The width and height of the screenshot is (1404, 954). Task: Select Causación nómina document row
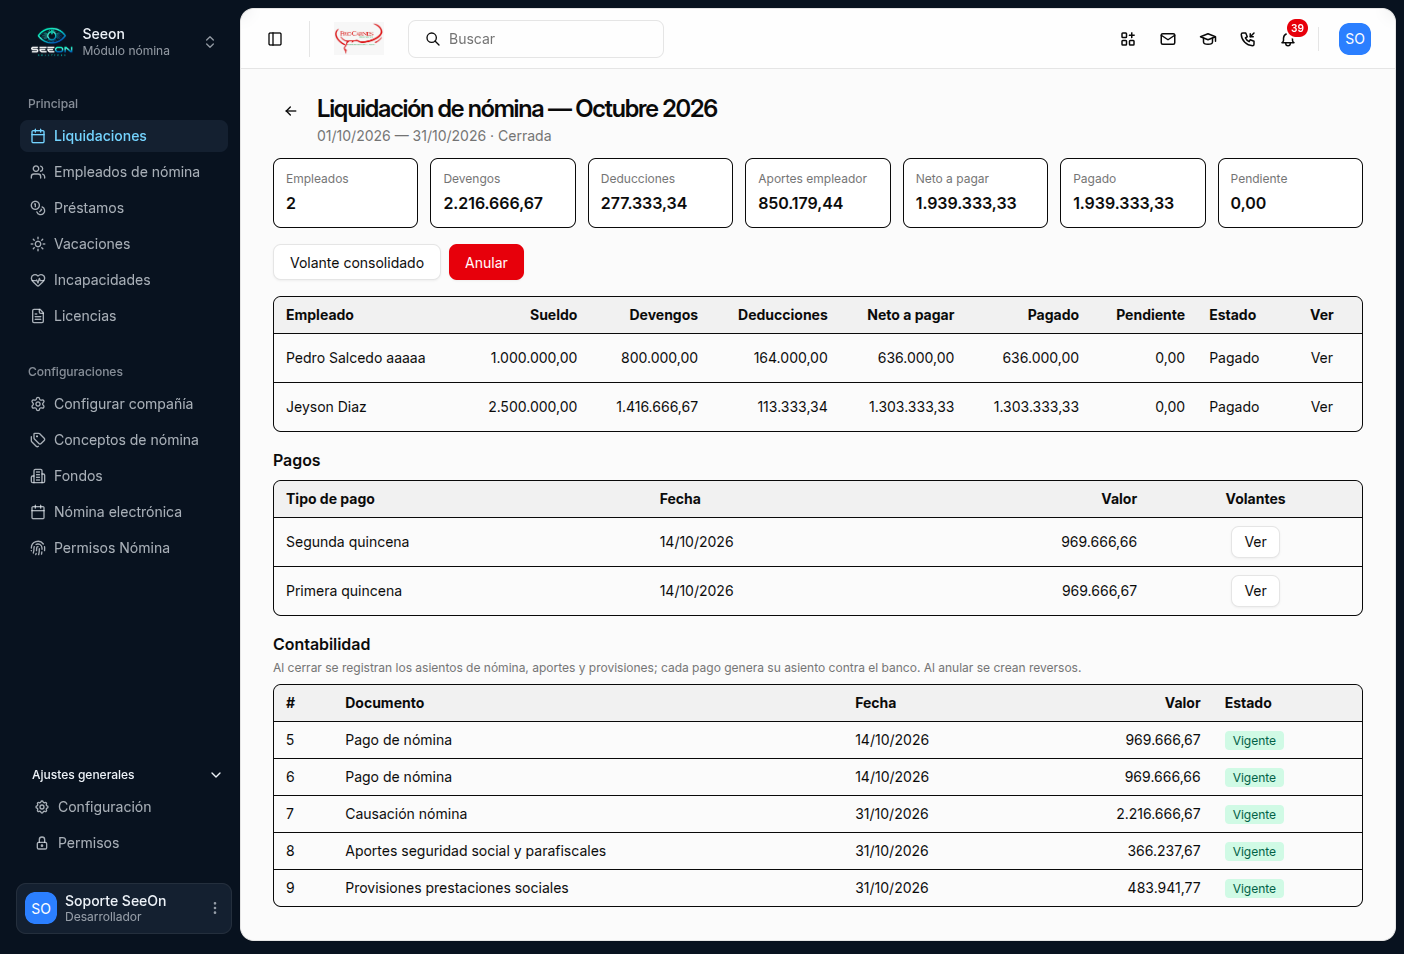pos(818,814)
